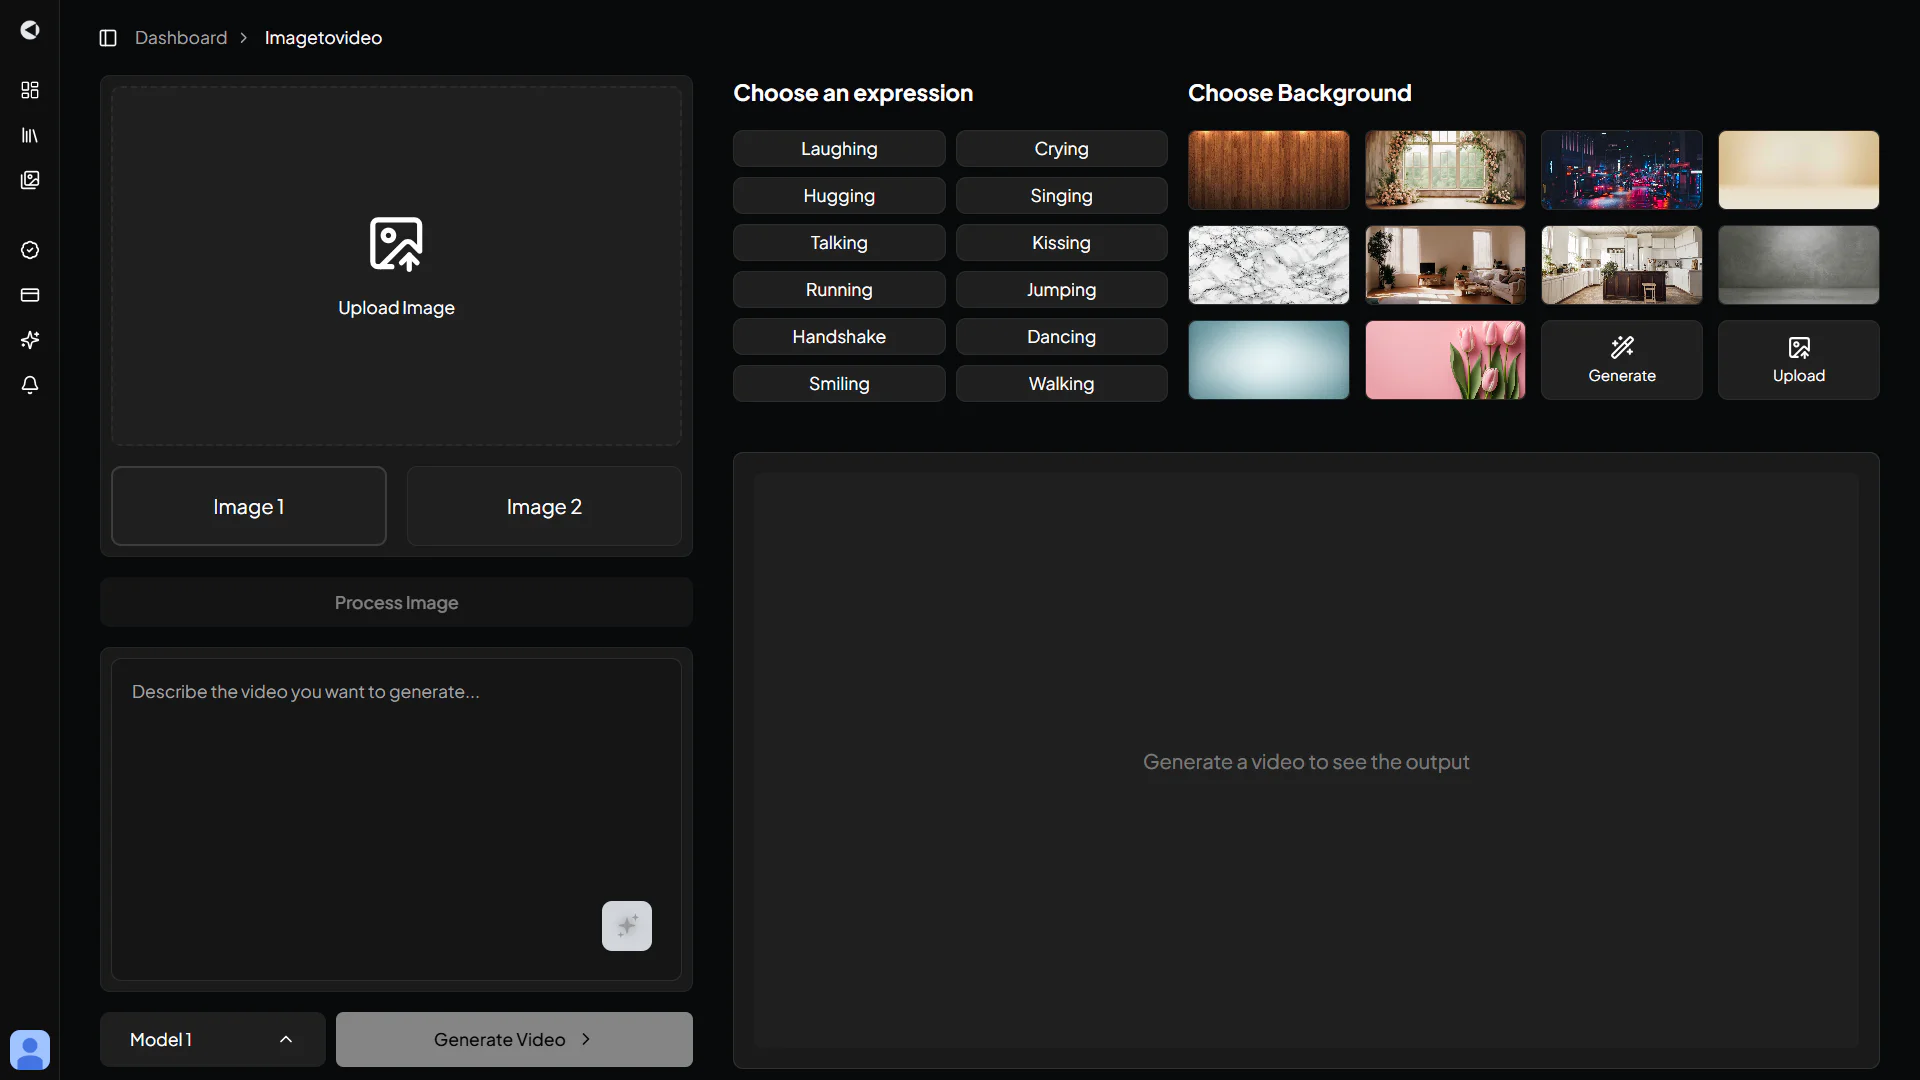Screen dimensions: 1920x1080
Task: Select the Smiling expression
Action: pyautogui.click(x=839, y=383)
